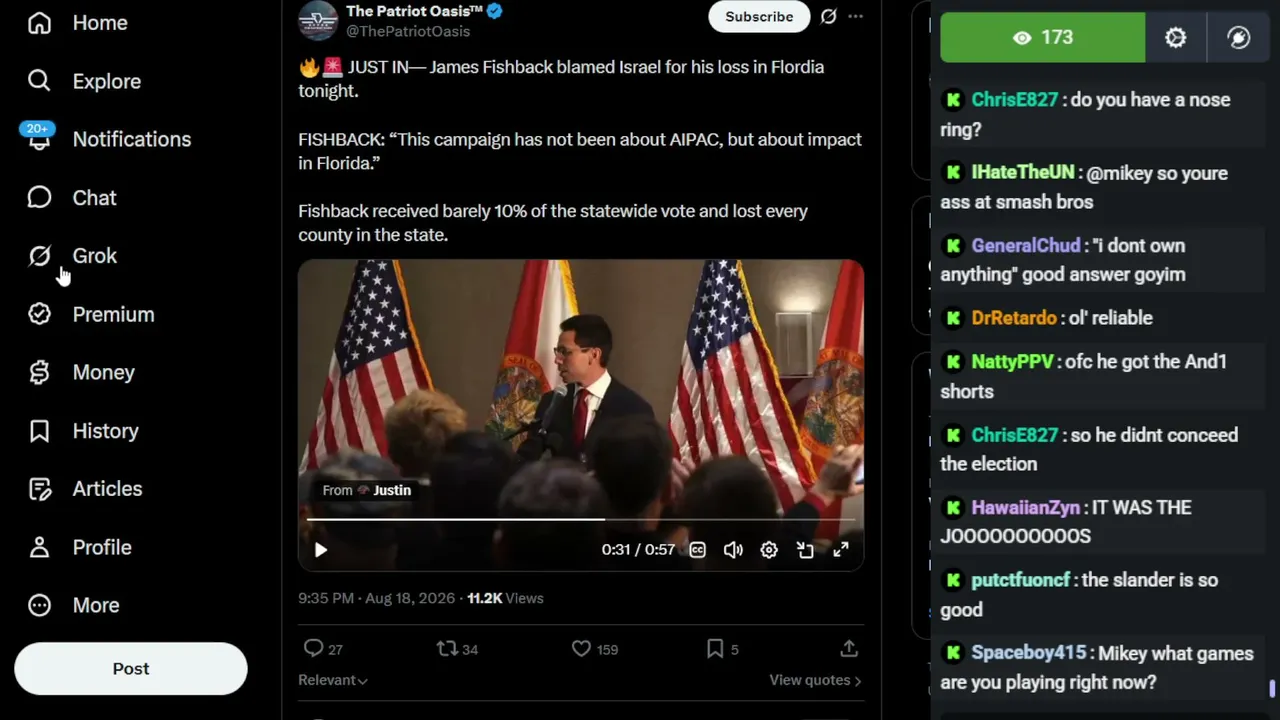Open the Notifications bell icon
Screen dimensions: 1280x720
[39, 139]
